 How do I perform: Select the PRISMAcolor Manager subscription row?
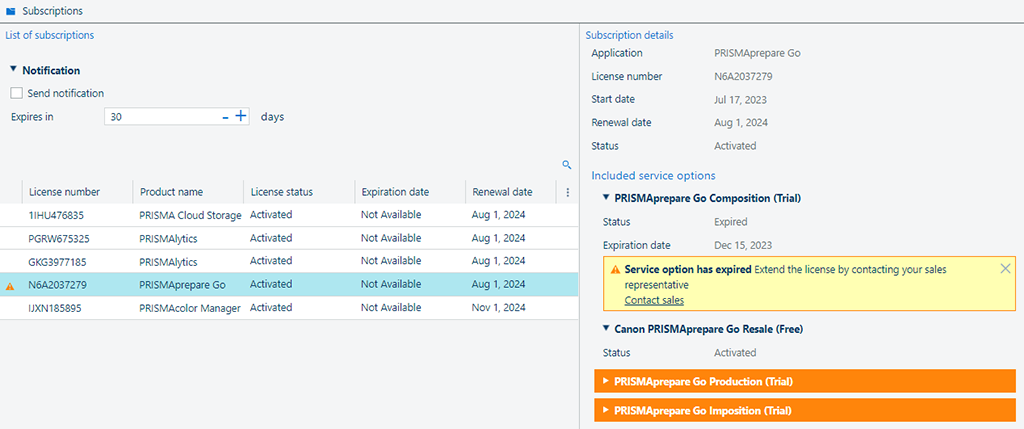tap(190, 308)
